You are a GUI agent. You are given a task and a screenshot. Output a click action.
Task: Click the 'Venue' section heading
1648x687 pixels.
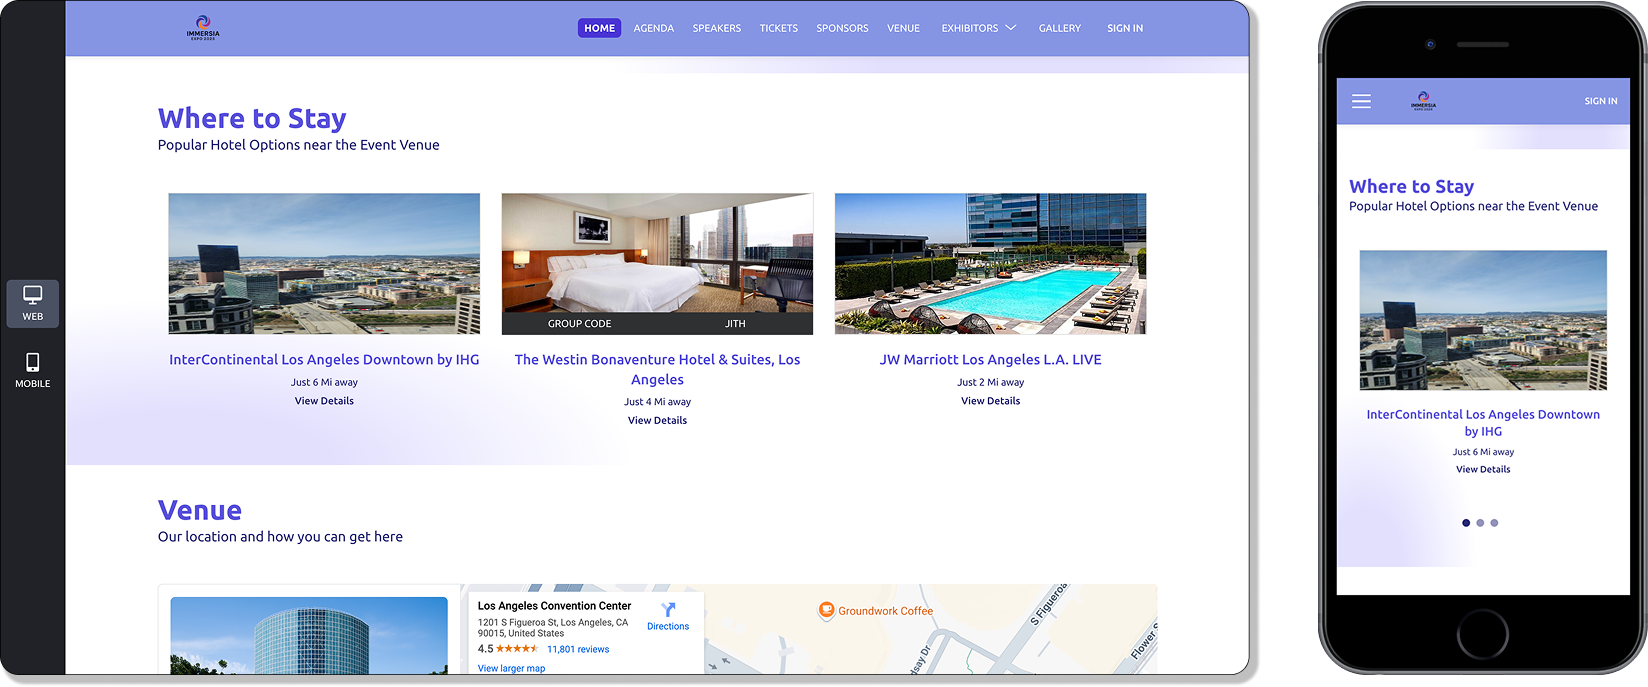200,510
